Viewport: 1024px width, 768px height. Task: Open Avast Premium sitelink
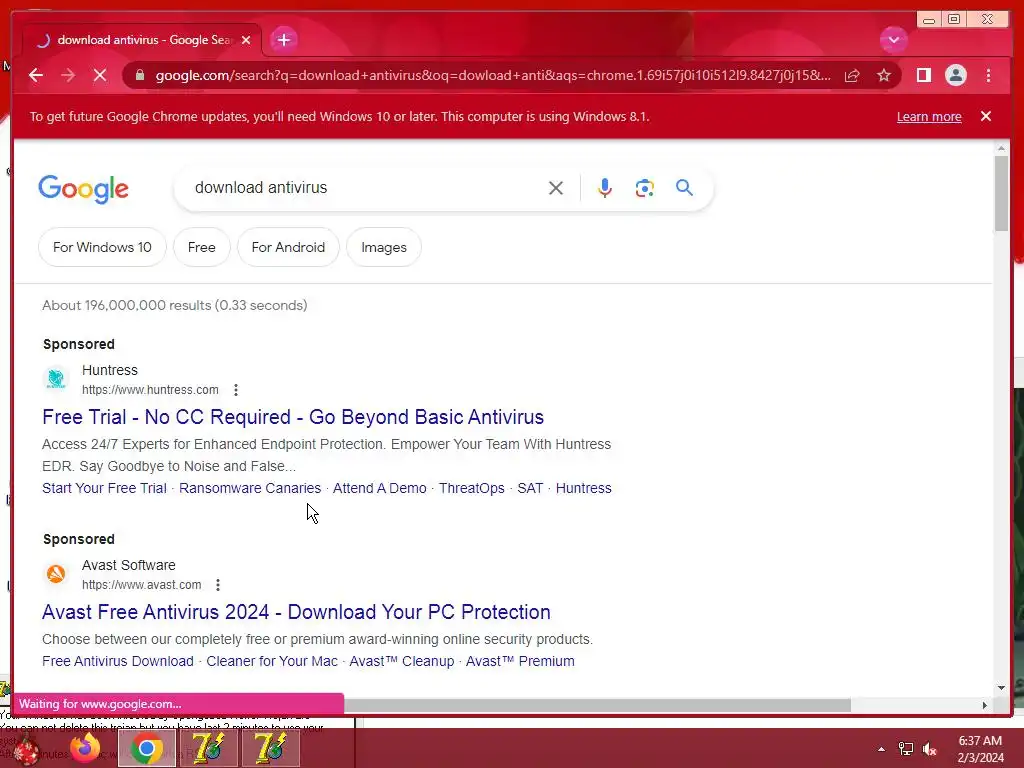tap(520, 662)
